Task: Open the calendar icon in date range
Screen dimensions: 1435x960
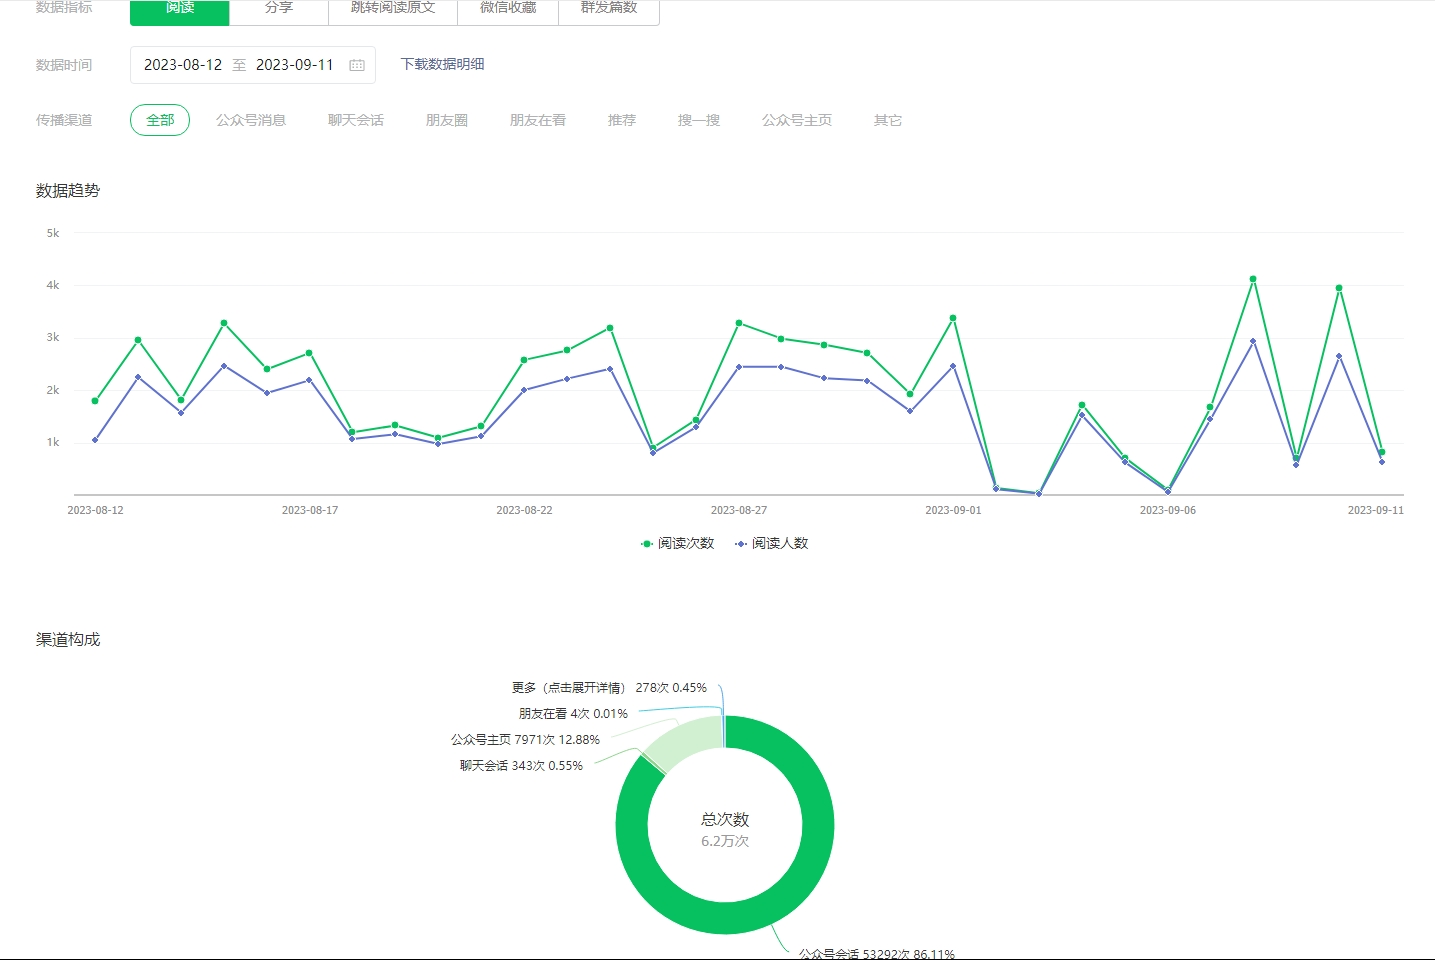Action: (x=357, y=65)
